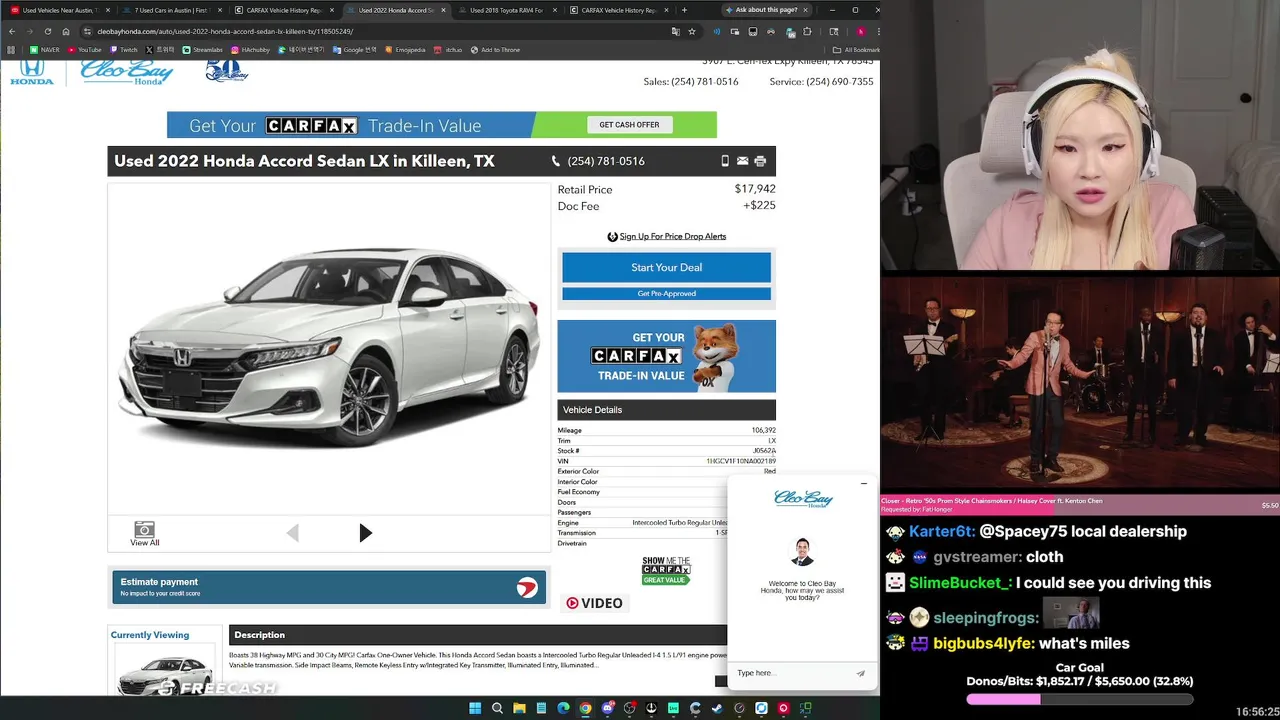This screenshot has width=1280, height=720.
Task: Open a new browser tab with plus button
Action: (684, 10)
